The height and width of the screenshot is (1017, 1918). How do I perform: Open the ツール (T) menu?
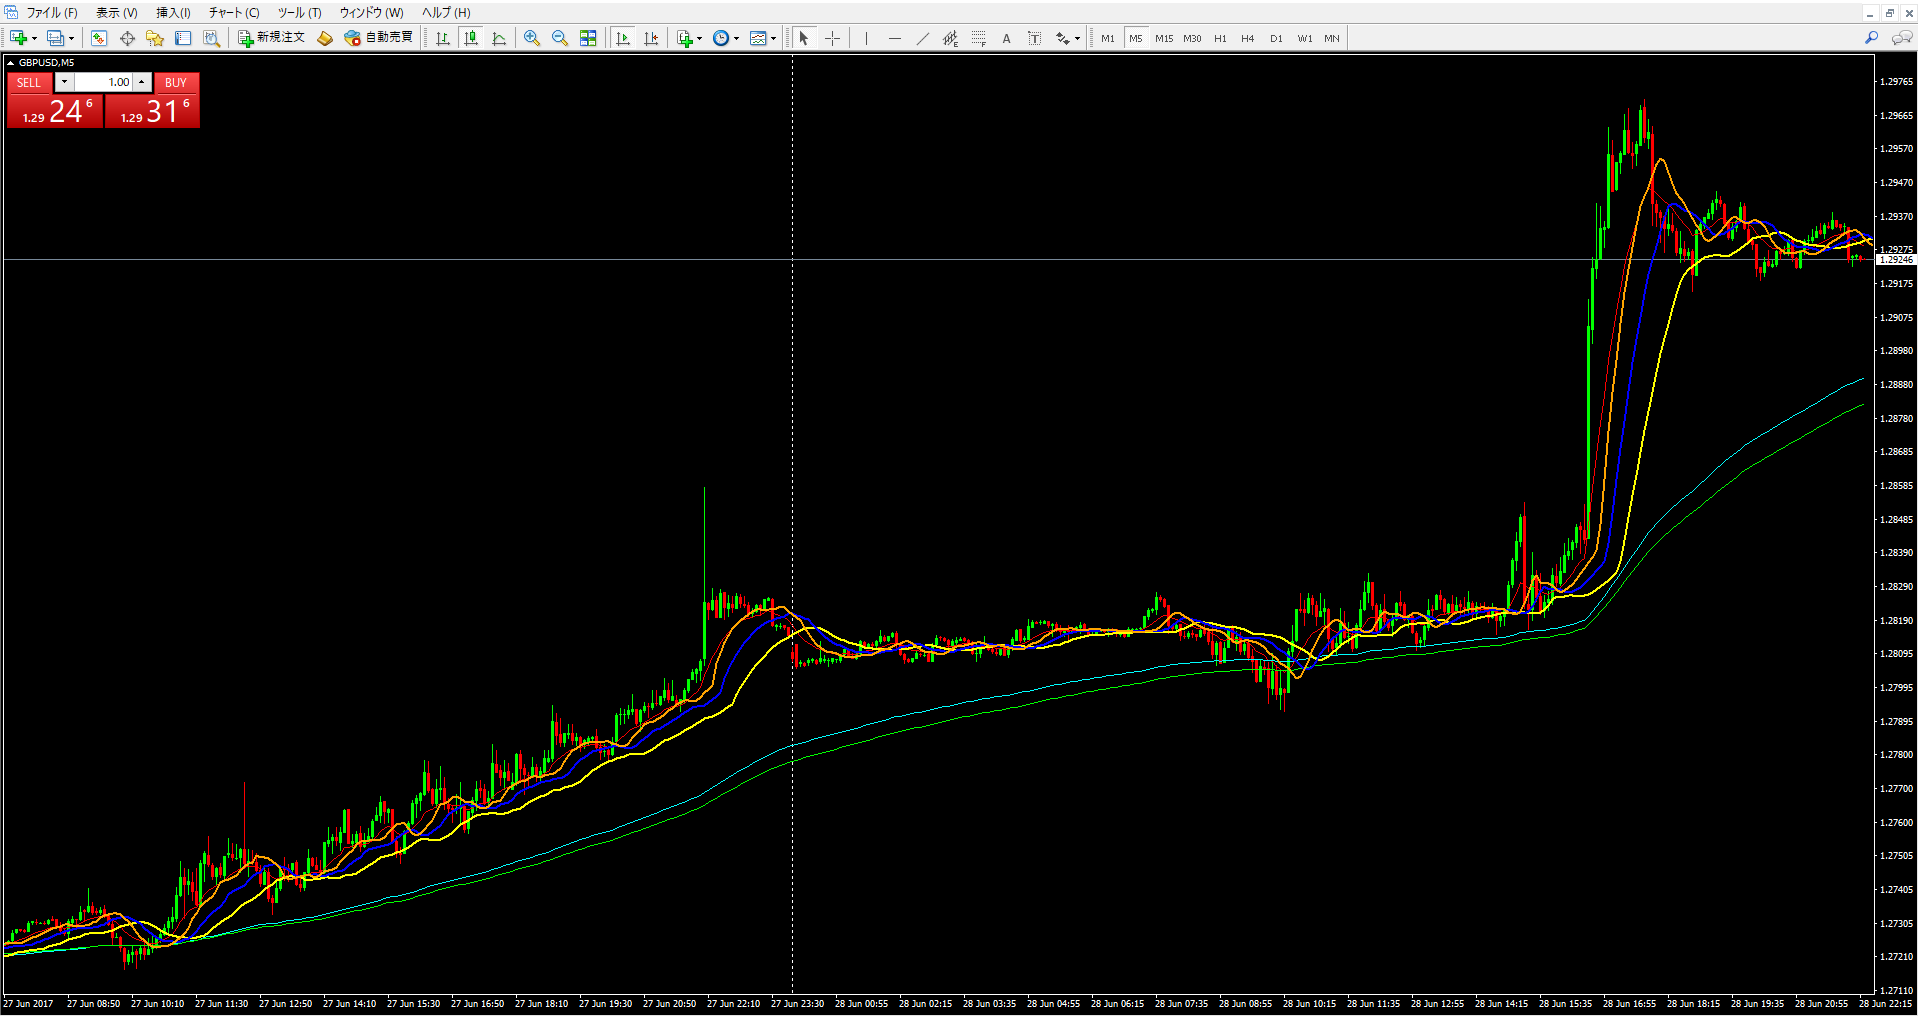click(300, 12)
